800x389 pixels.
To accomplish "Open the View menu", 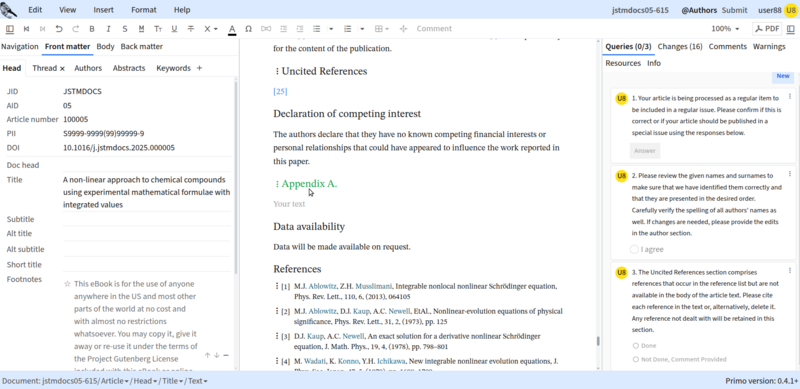I will point(67,10).
